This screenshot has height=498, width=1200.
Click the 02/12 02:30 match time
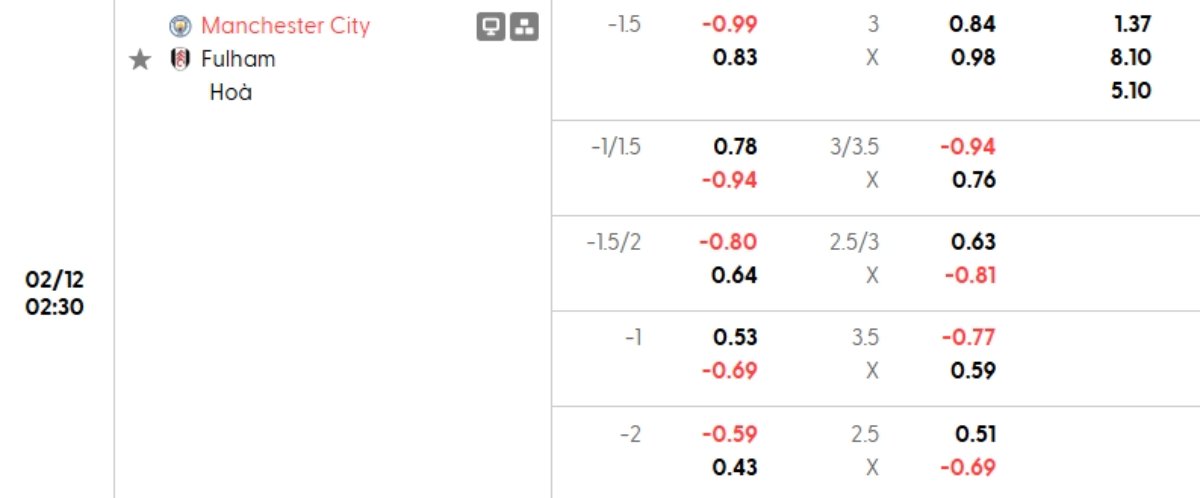coord(55,293)
